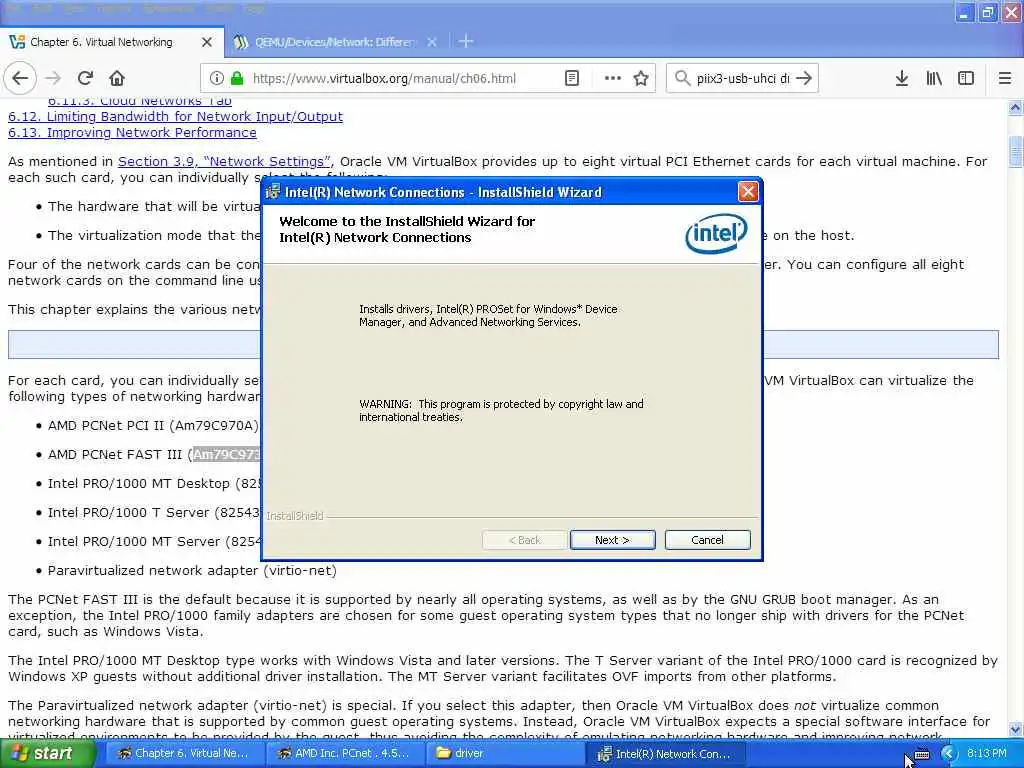Image resolution: width=1024 pixels, height=768 pixels.
Task: Click the Intel logo in the wizard
Action: [x=716, y=233]
